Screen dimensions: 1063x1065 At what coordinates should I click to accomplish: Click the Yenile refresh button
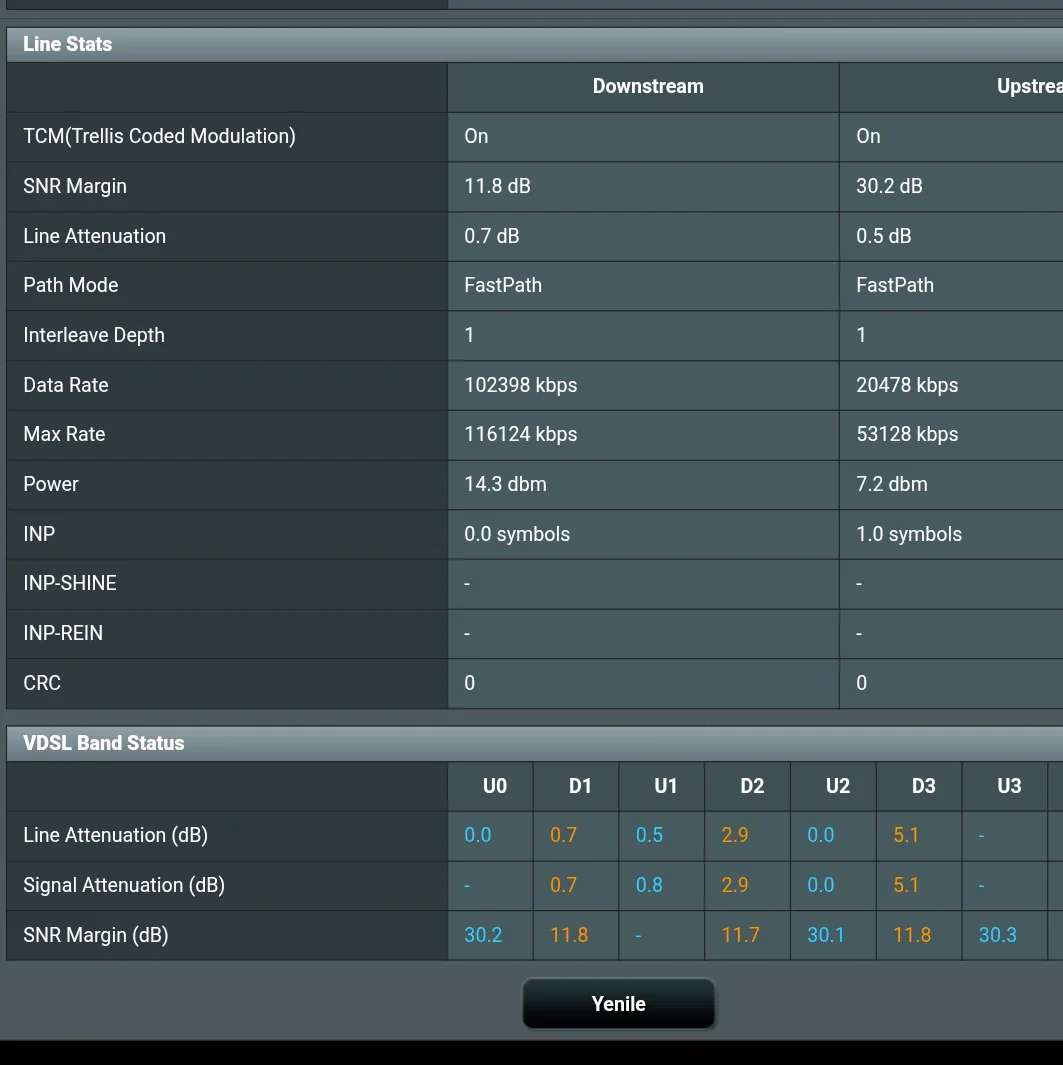(x=618, y=1004)
